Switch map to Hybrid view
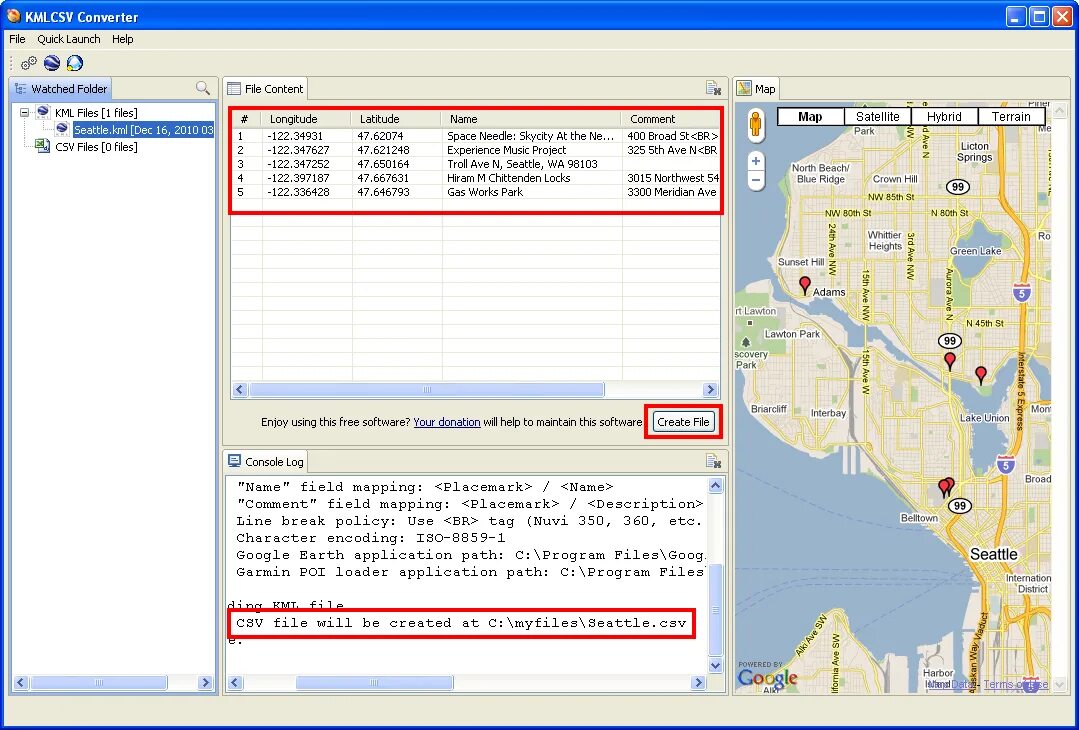Screen dimensions: 1079x730 [944, 117]
